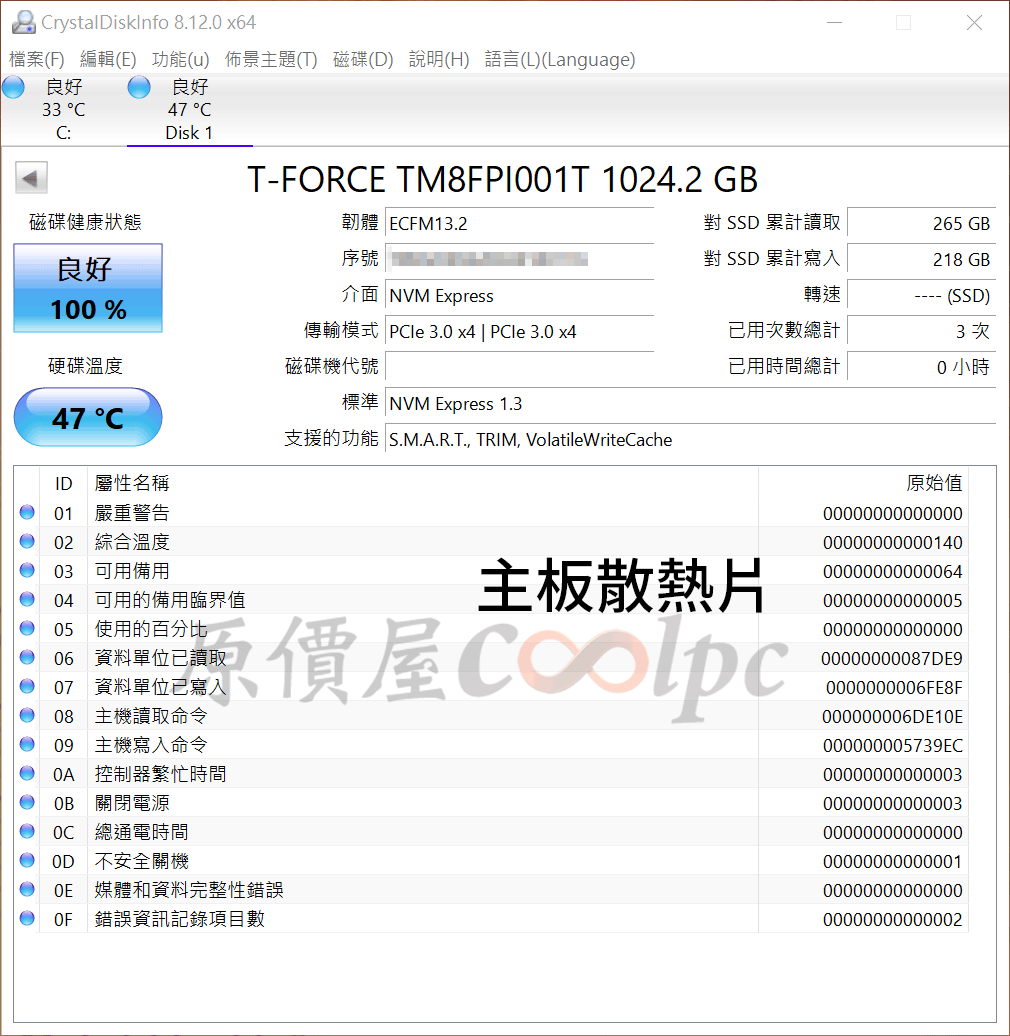Click the blurred serial number field
This screenshot has width=1010, height=1036.
pos(519,259)
